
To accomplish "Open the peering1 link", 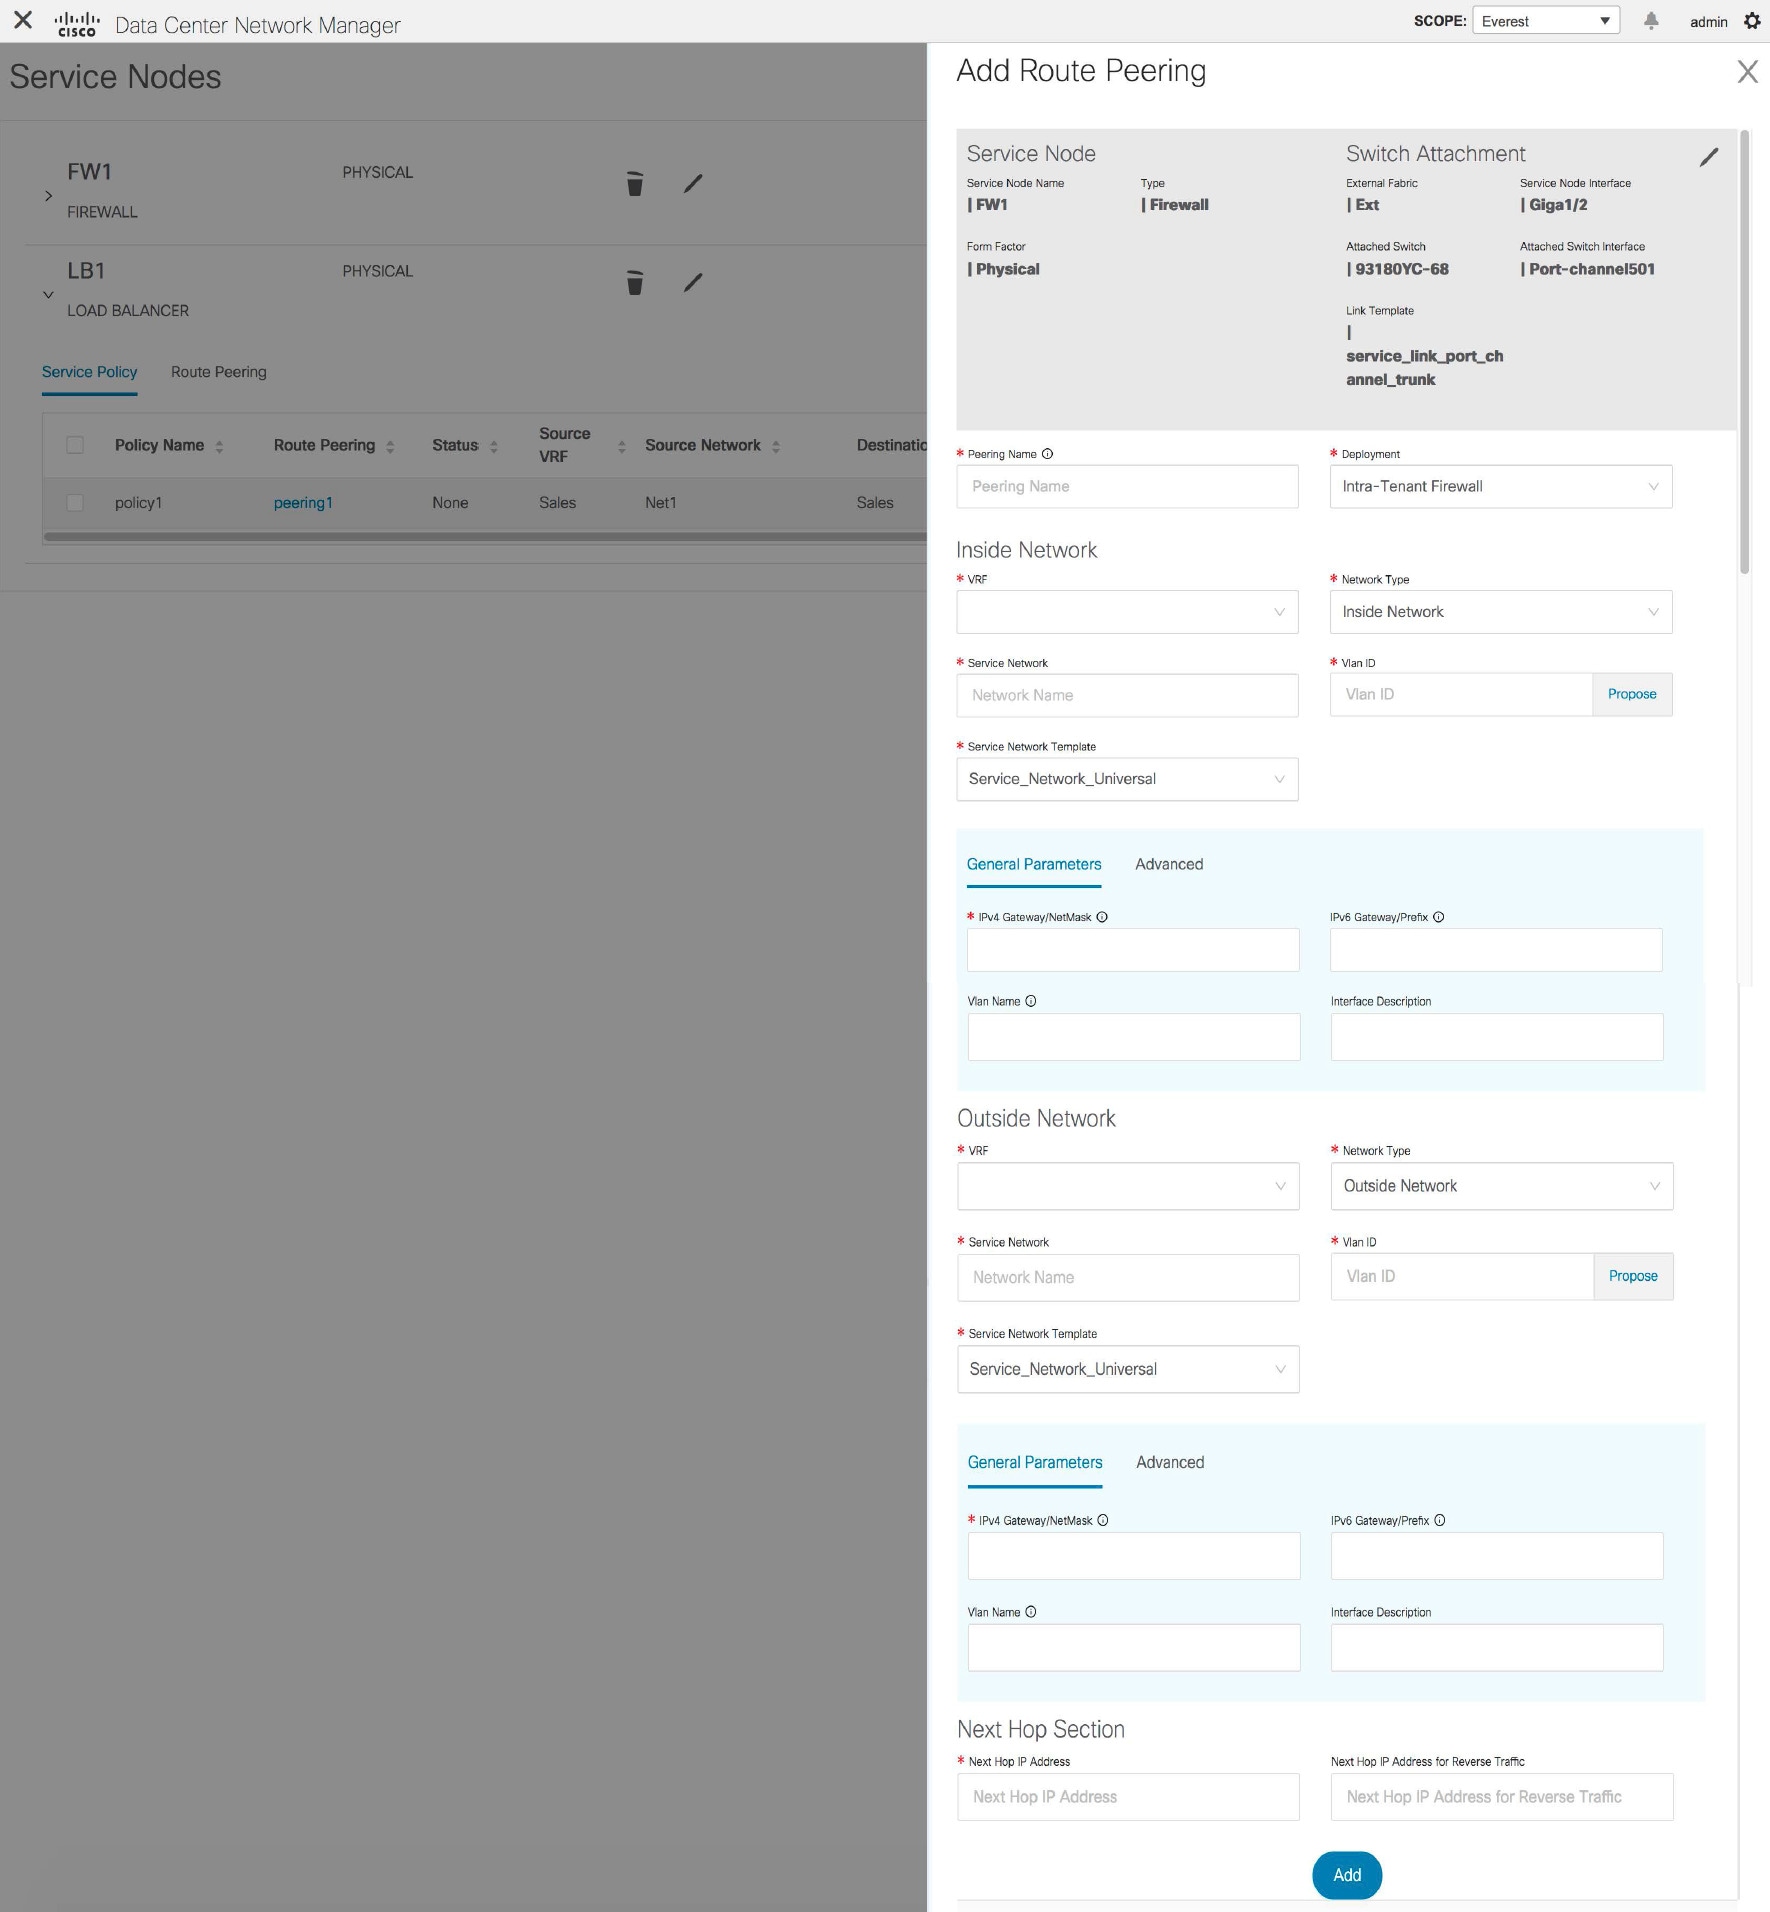I will tap(303, 503).
